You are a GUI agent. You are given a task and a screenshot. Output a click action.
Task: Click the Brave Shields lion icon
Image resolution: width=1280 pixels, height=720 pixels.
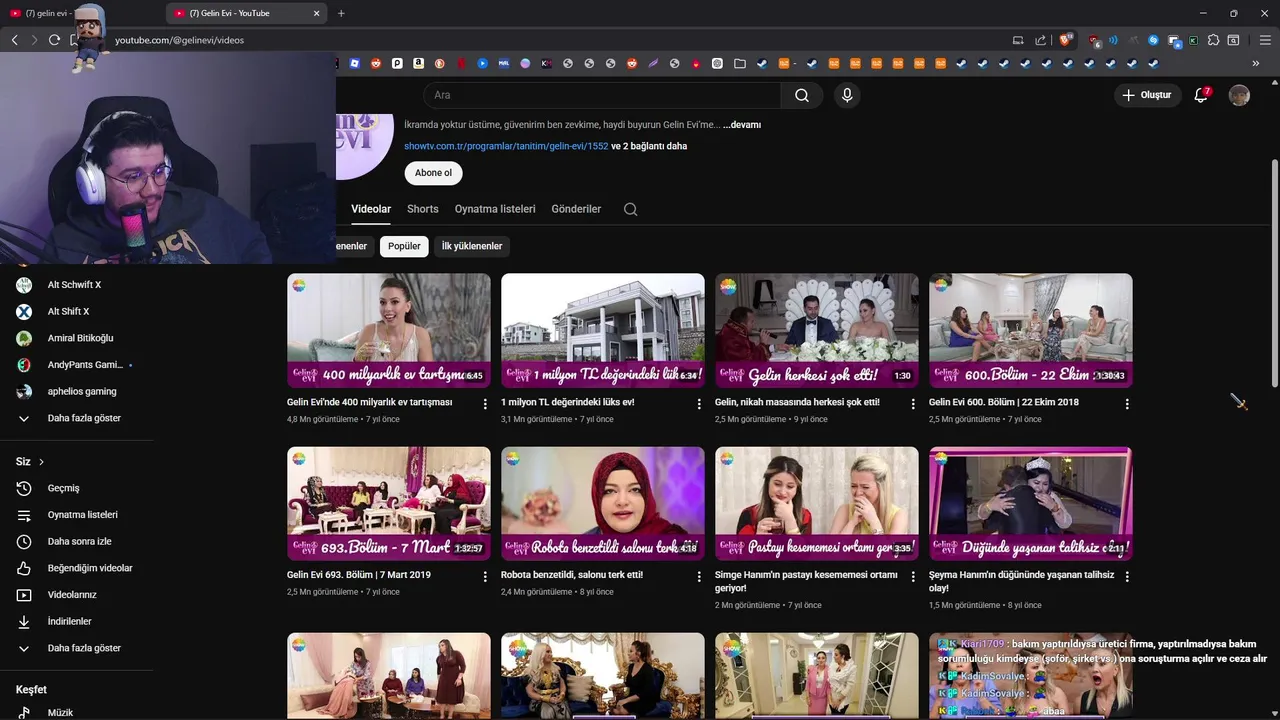pos(1066,40)
